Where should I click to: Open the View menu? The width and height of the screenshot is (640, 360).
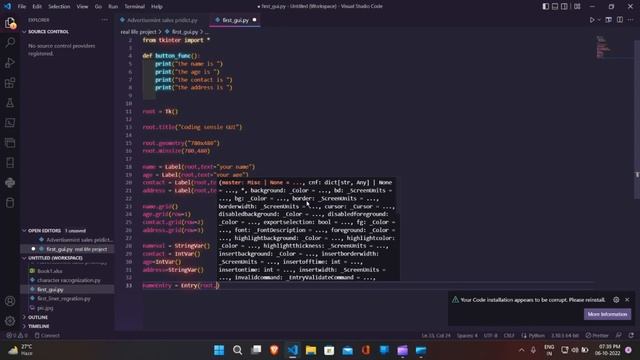[x=82, y=7]
